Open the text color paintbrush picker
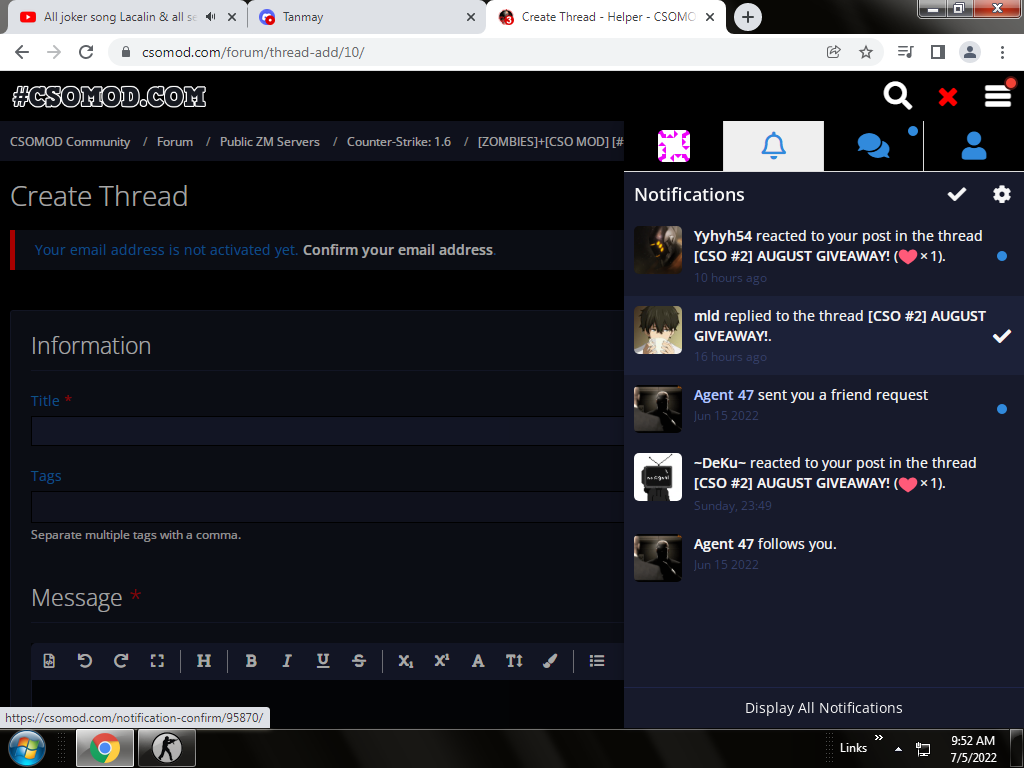The width and height of the screenshot is (1024, 768). [x=549, y=661]
